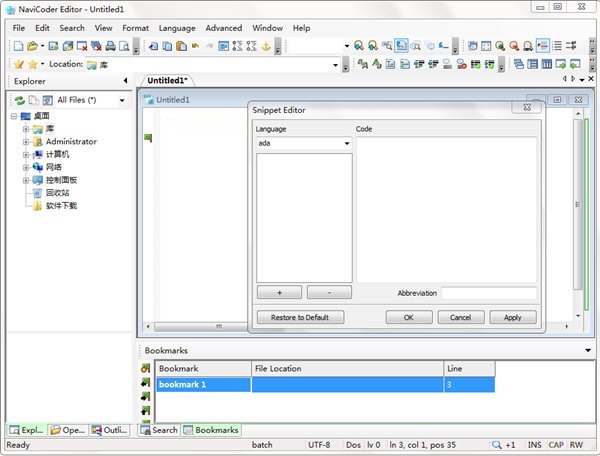This screenshot has width=600, height=456.
Task: Click the Cascade windows icon
Action: pos(518,64)
